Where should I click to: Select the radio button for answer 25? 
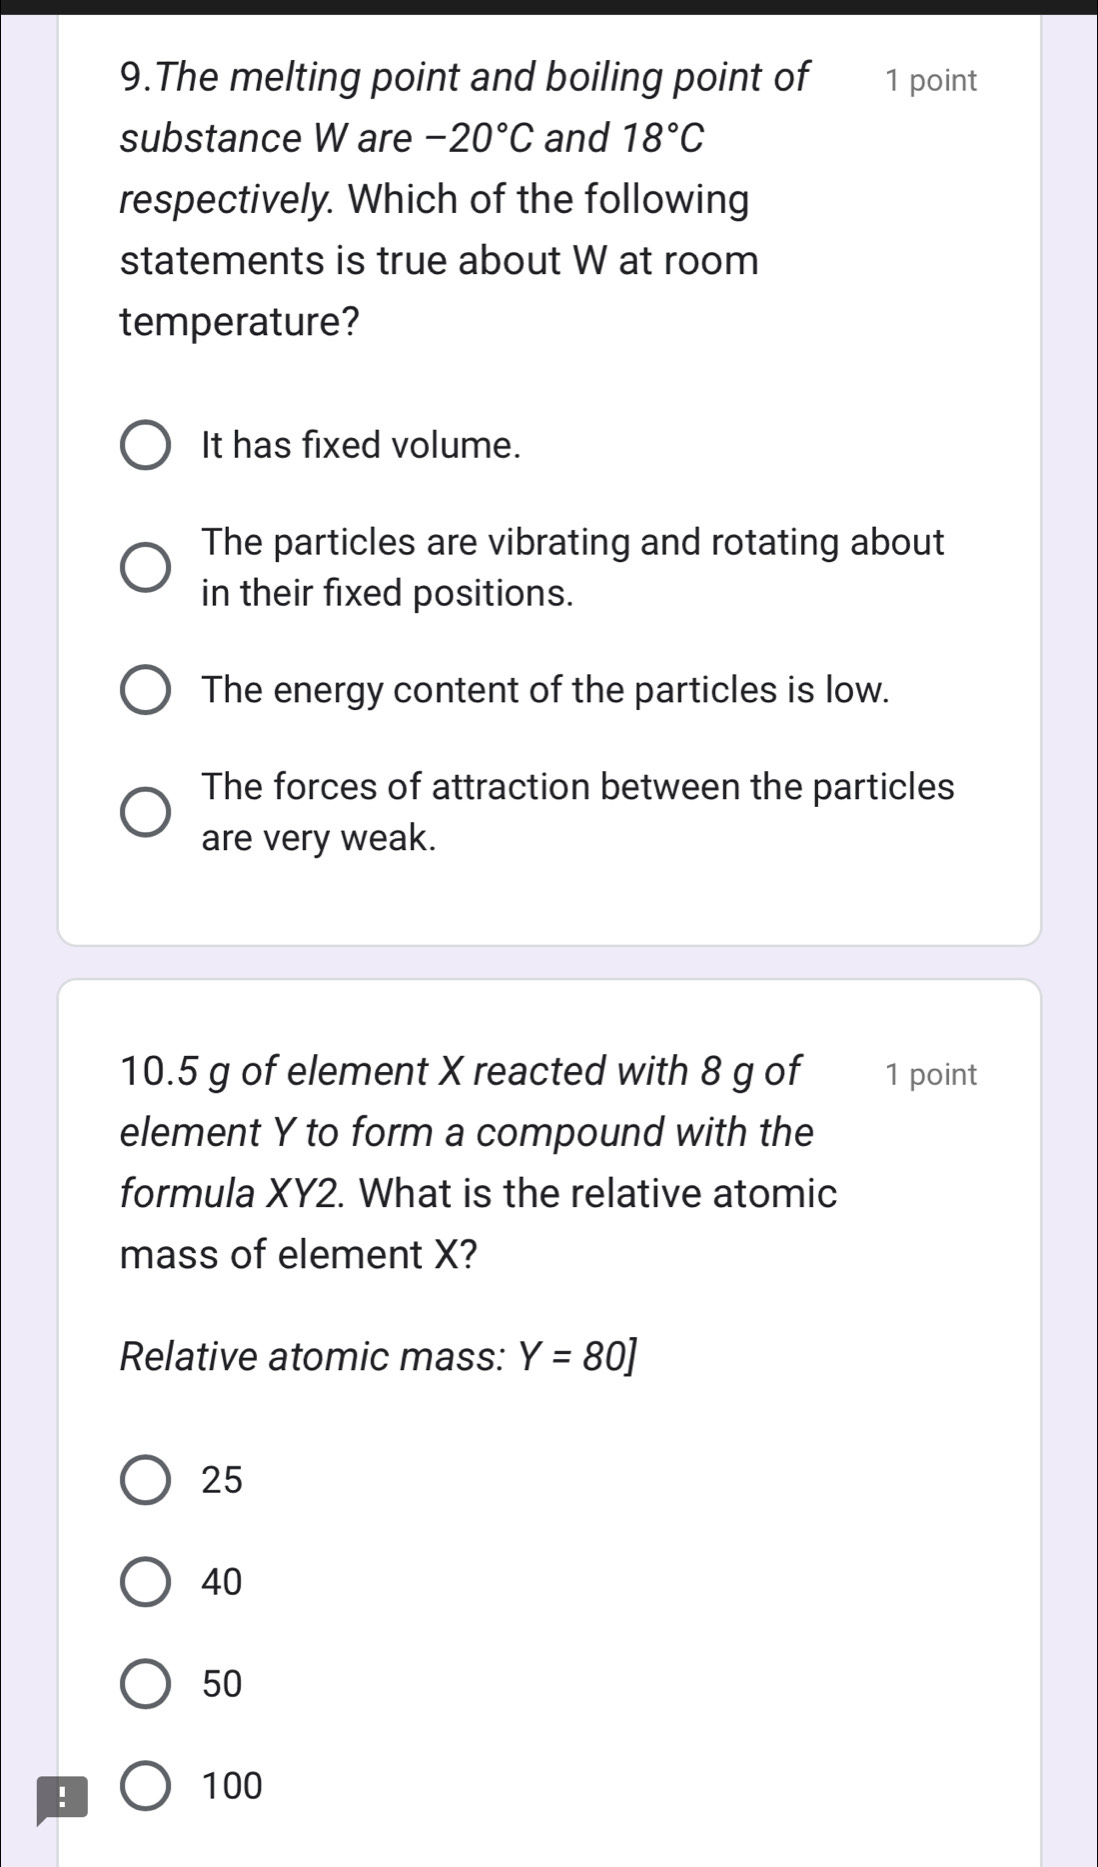coord(145,1479)
